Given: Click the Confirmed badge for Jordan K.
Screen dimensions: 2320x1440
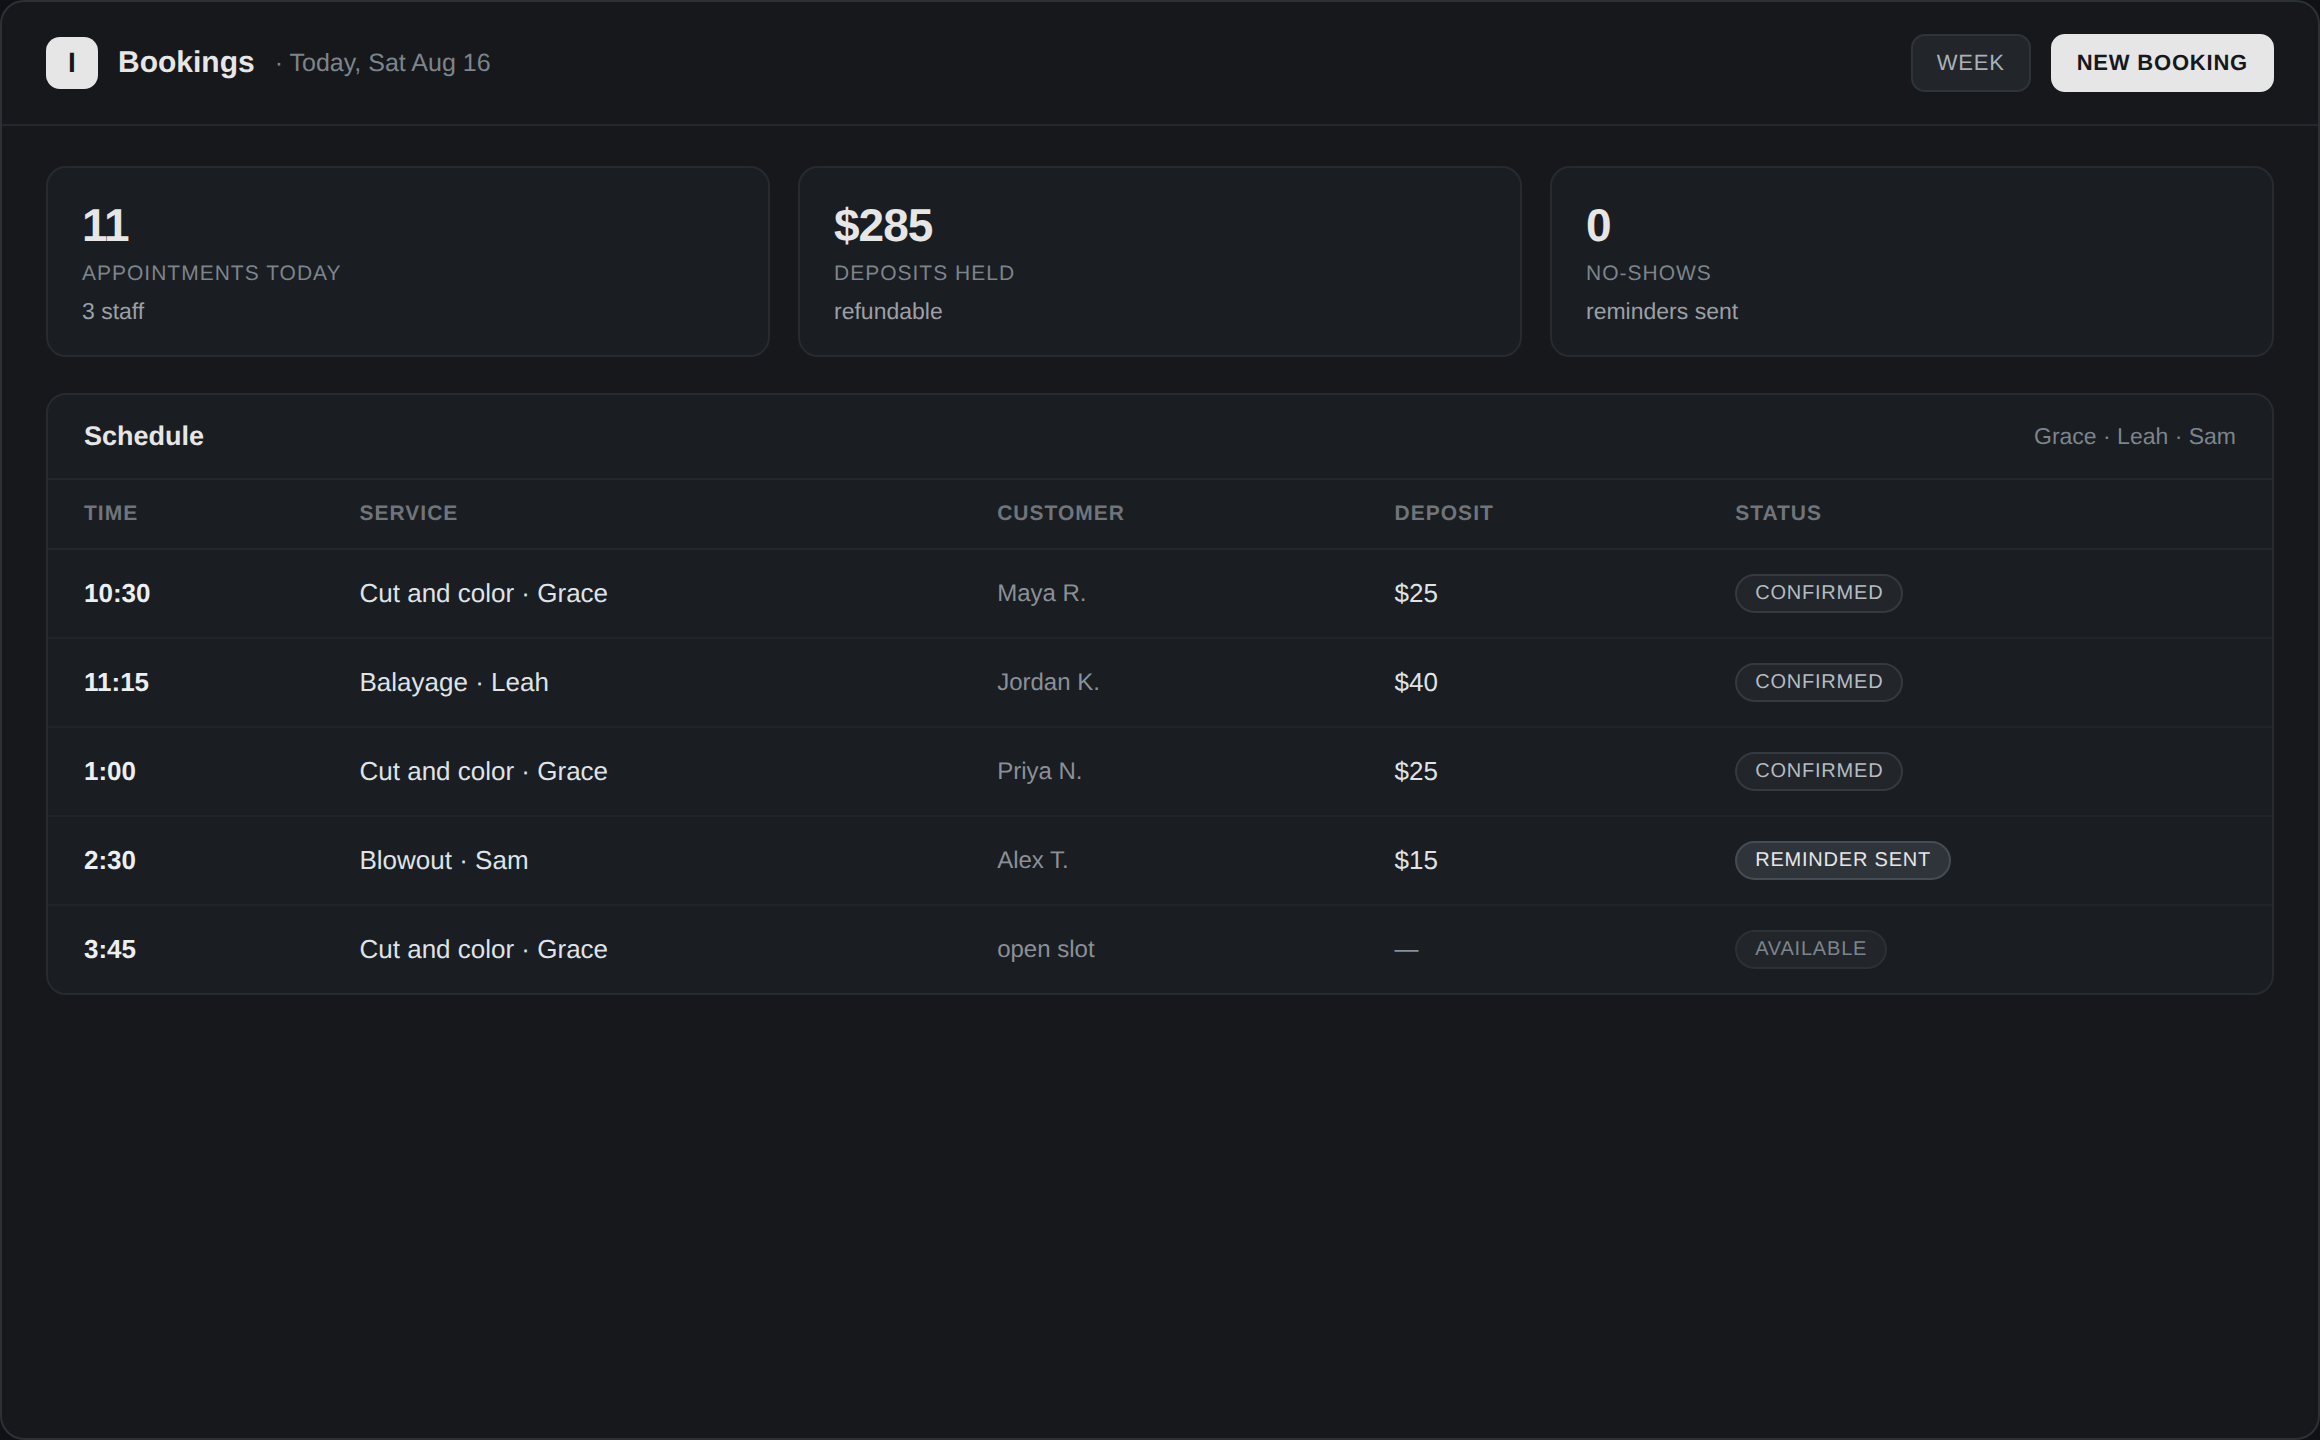Looking at the screenshot, I should (1819, 682).
